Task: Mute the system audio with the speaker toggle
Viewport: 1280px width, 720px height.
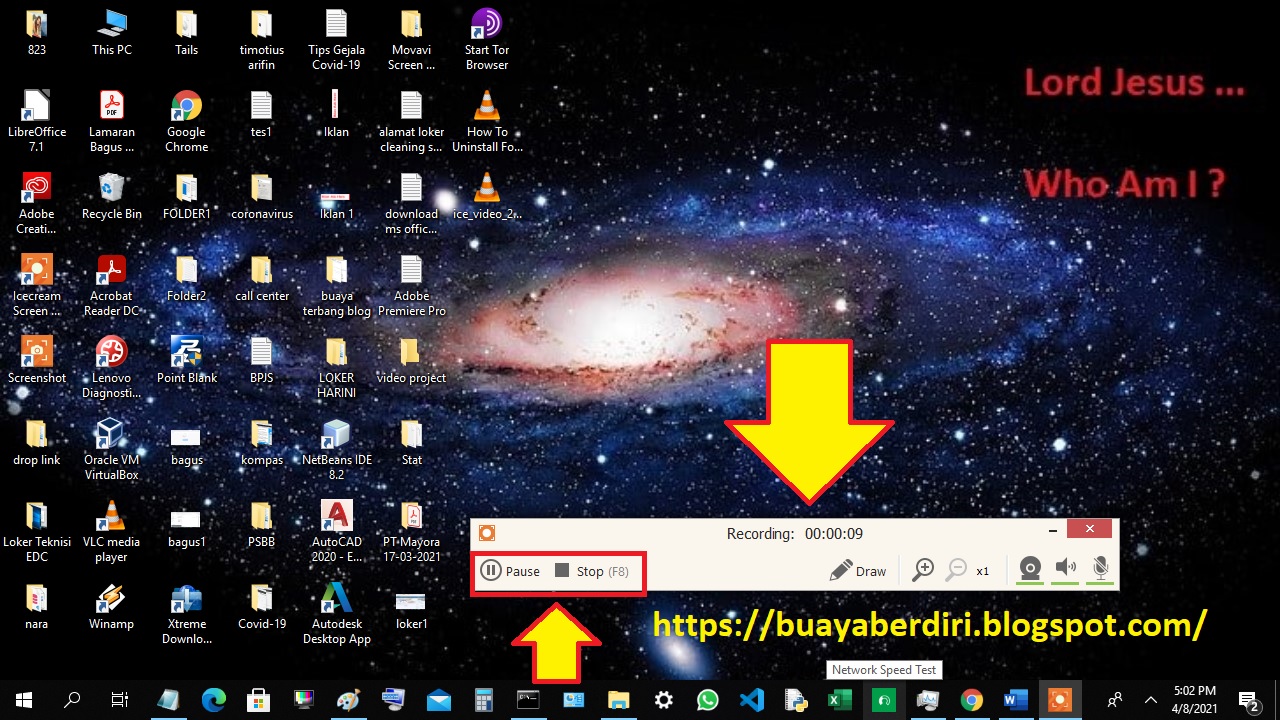Action: click(x=1065, y=570)
